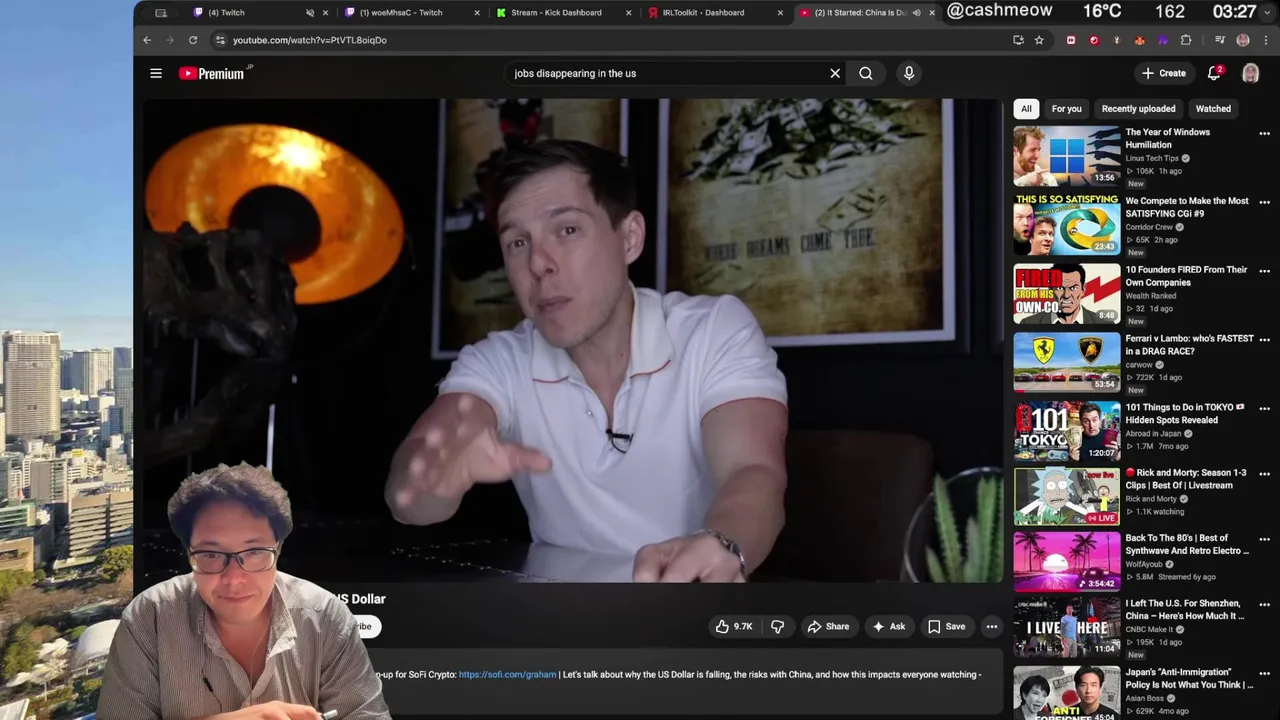
Task: Open the Chrome profile avatar
Action: pos(1243,40)
